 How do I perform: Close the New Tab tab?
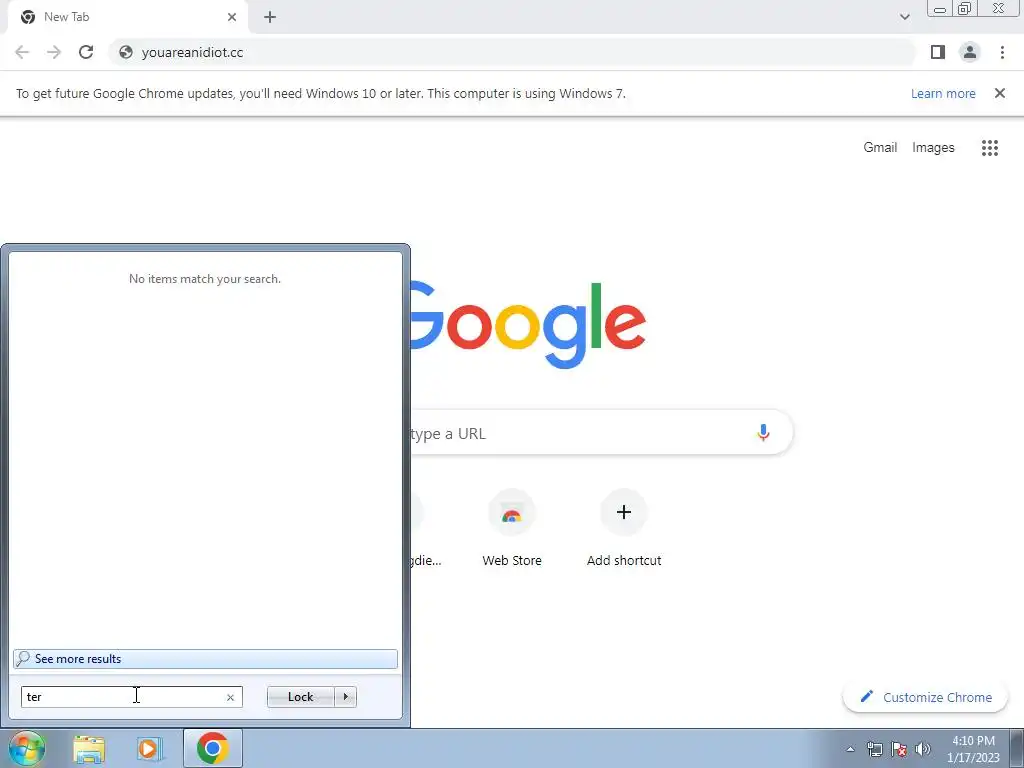pyautogui.click(x=232, y=17)
